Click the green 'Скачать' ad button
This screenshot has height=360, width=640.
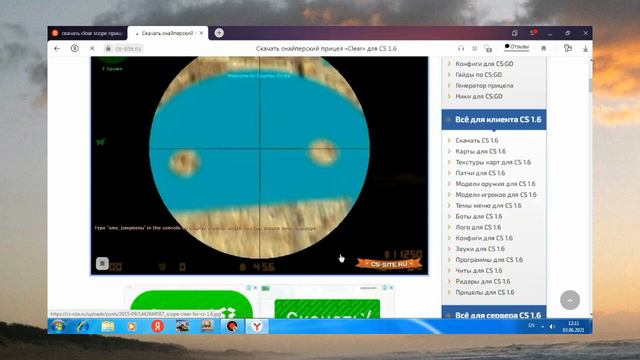(x=327, y=309)
